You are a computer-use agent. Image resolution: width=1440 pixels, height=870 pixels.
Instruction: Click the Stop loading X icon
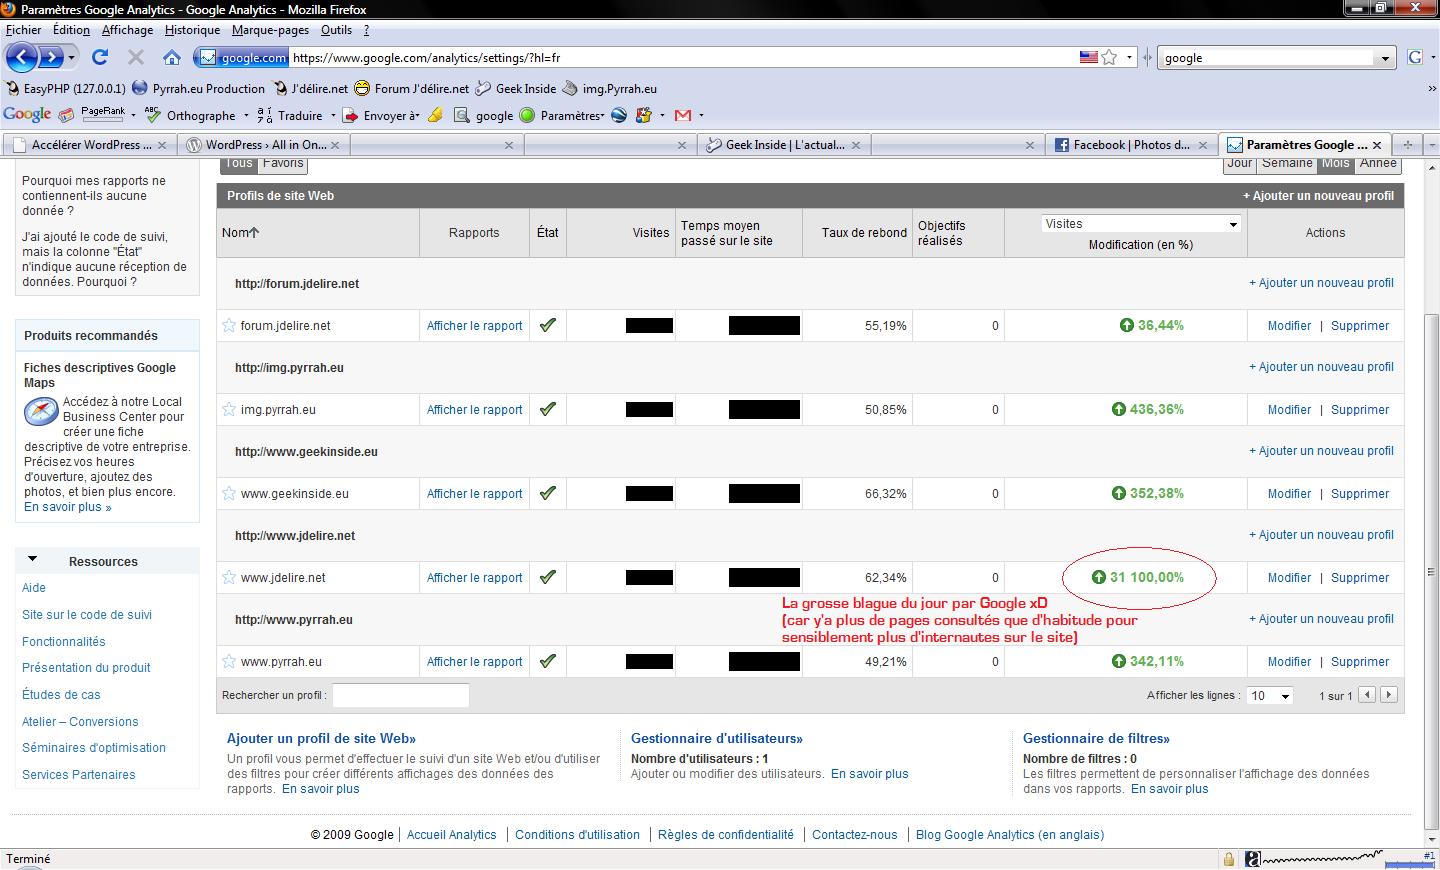pyautogui.click(x=136, y=57)
